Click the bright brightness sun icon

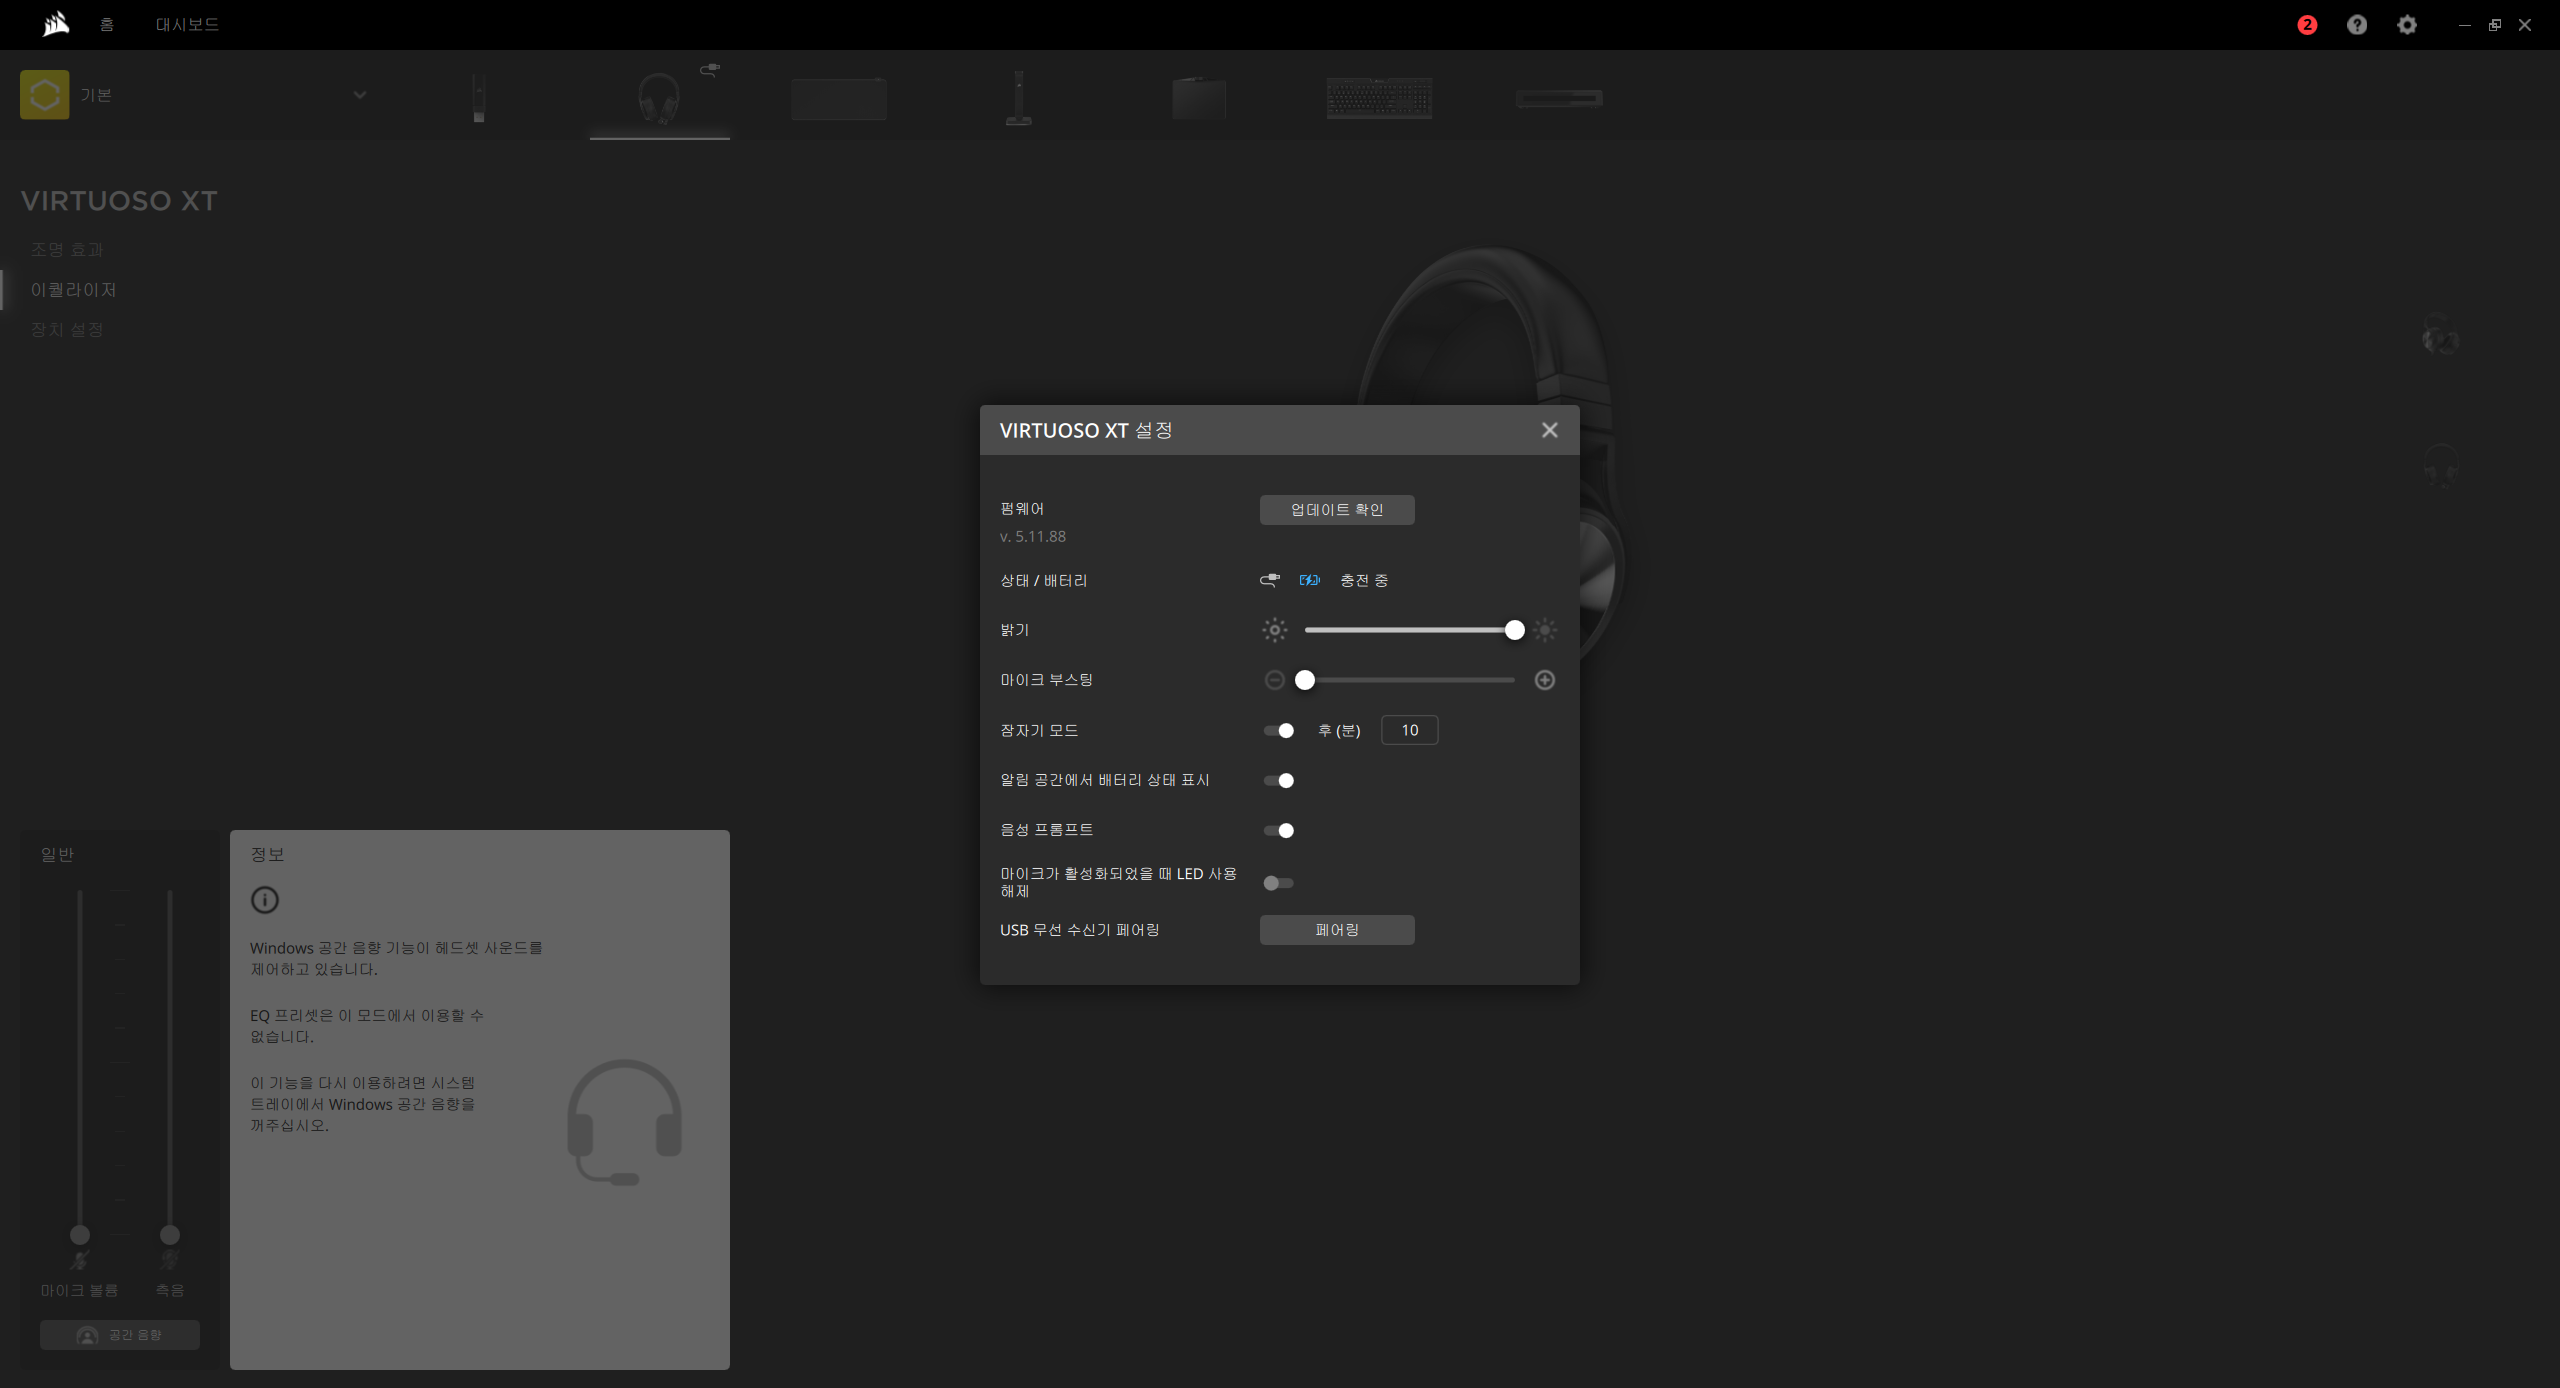(1545, 630)
